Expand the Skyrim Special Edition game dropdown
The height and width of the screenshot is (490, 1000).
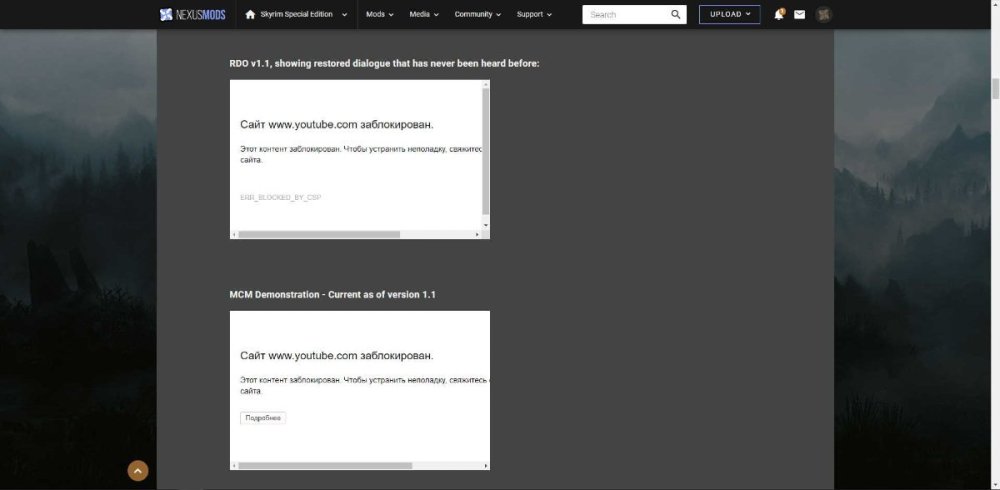point(344,15)
